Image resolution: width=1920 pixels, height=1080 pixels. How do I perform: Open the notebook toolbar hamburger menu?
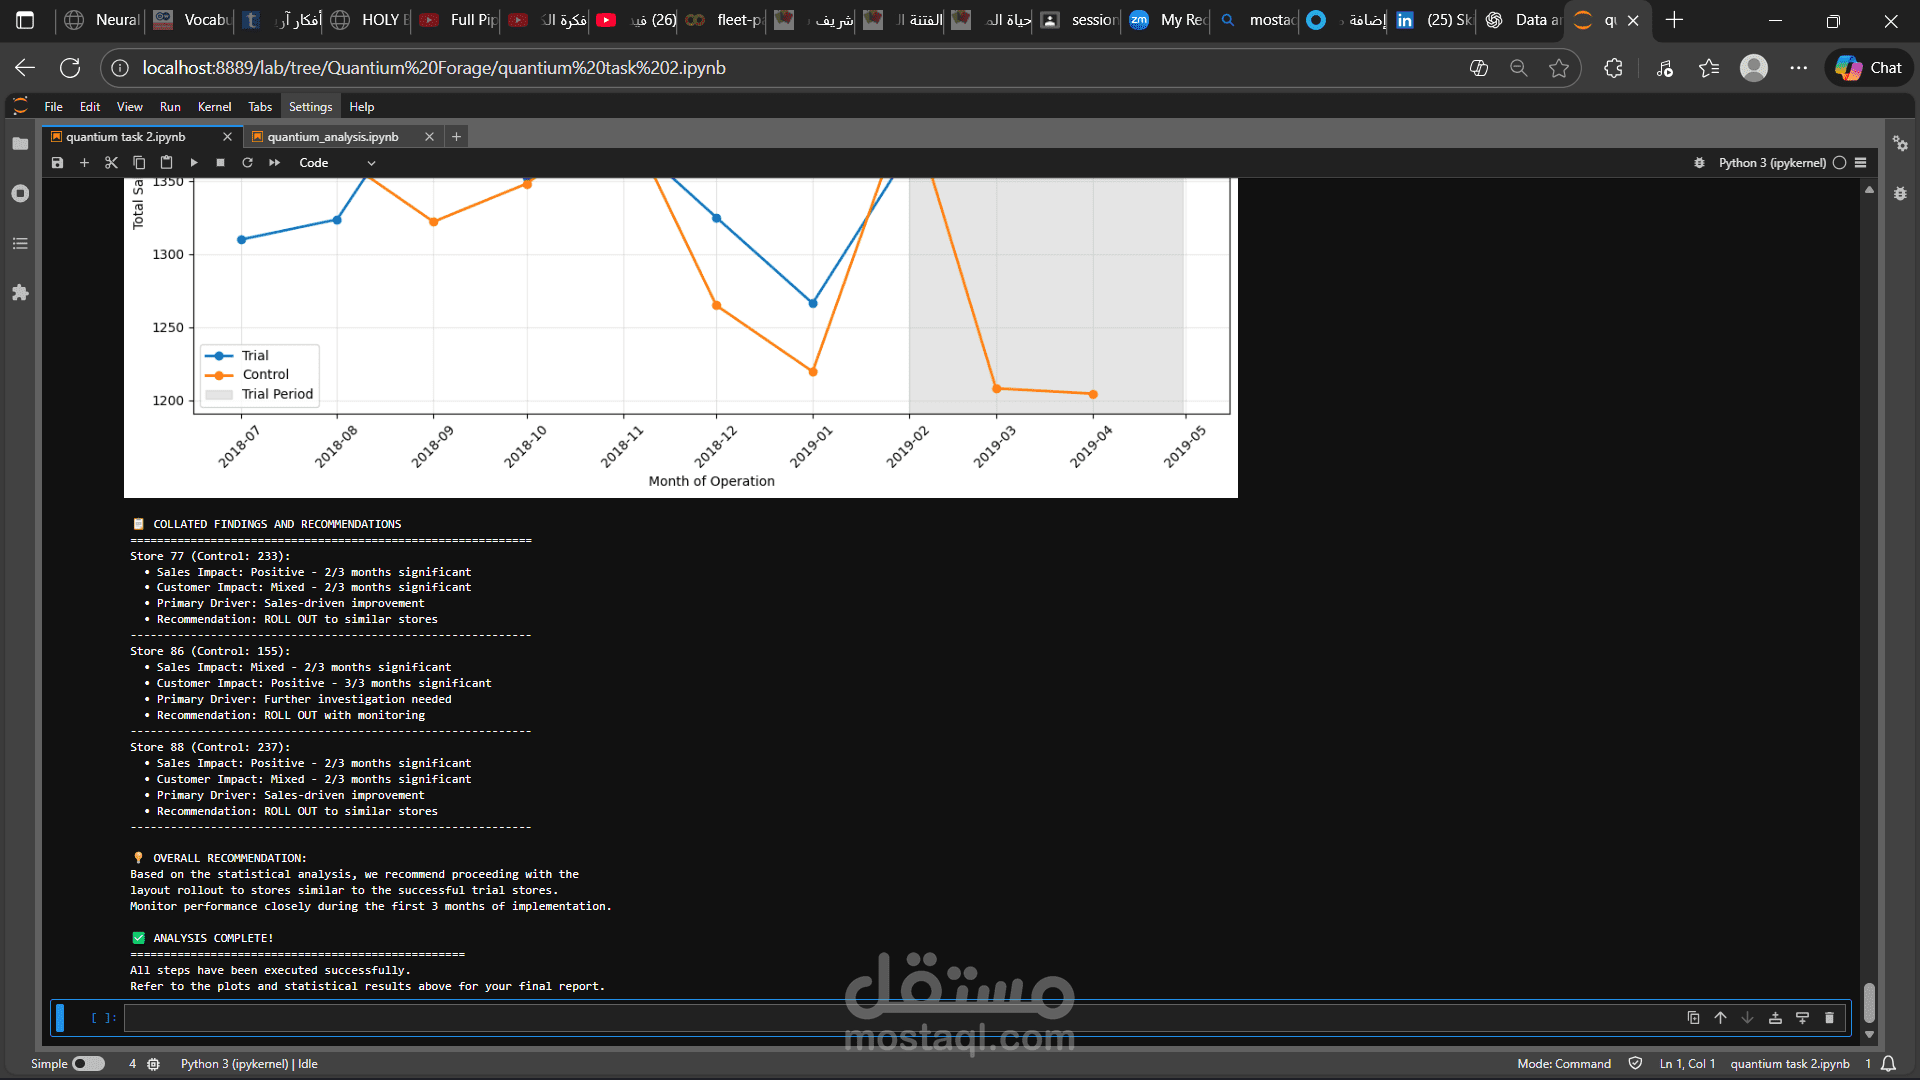[x=1861, y=163]
